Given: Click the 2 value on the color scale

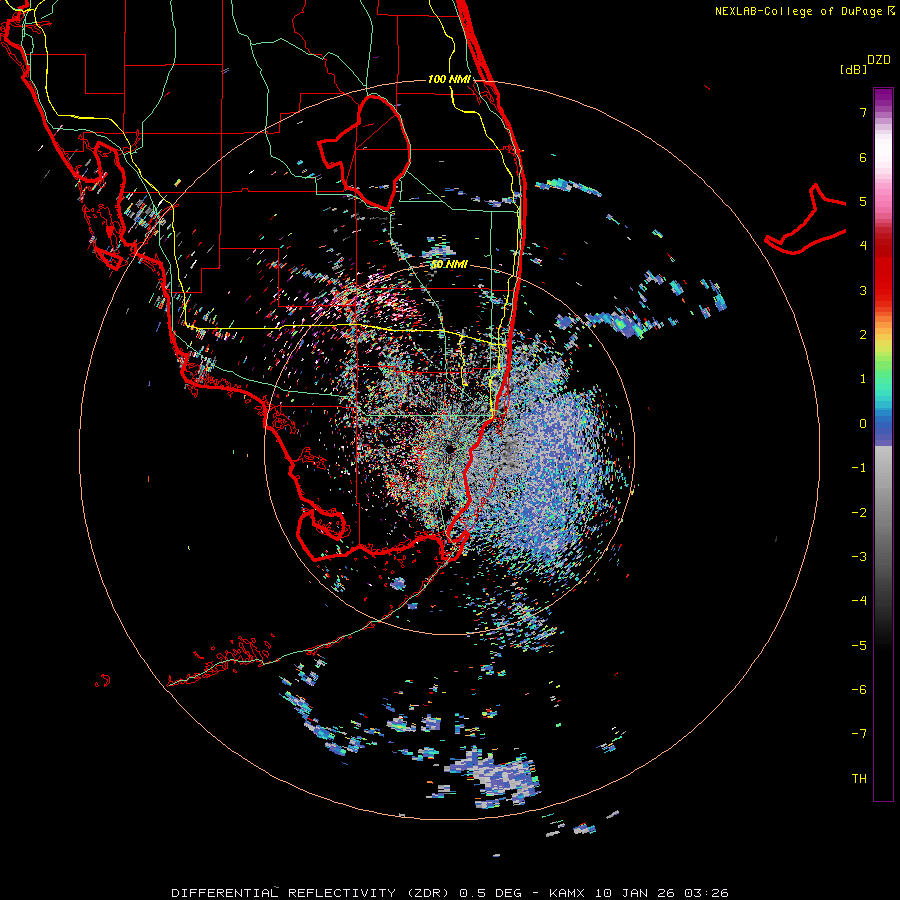Looking at the screenshot, I should pyautogui.click(x=863, y=335).
